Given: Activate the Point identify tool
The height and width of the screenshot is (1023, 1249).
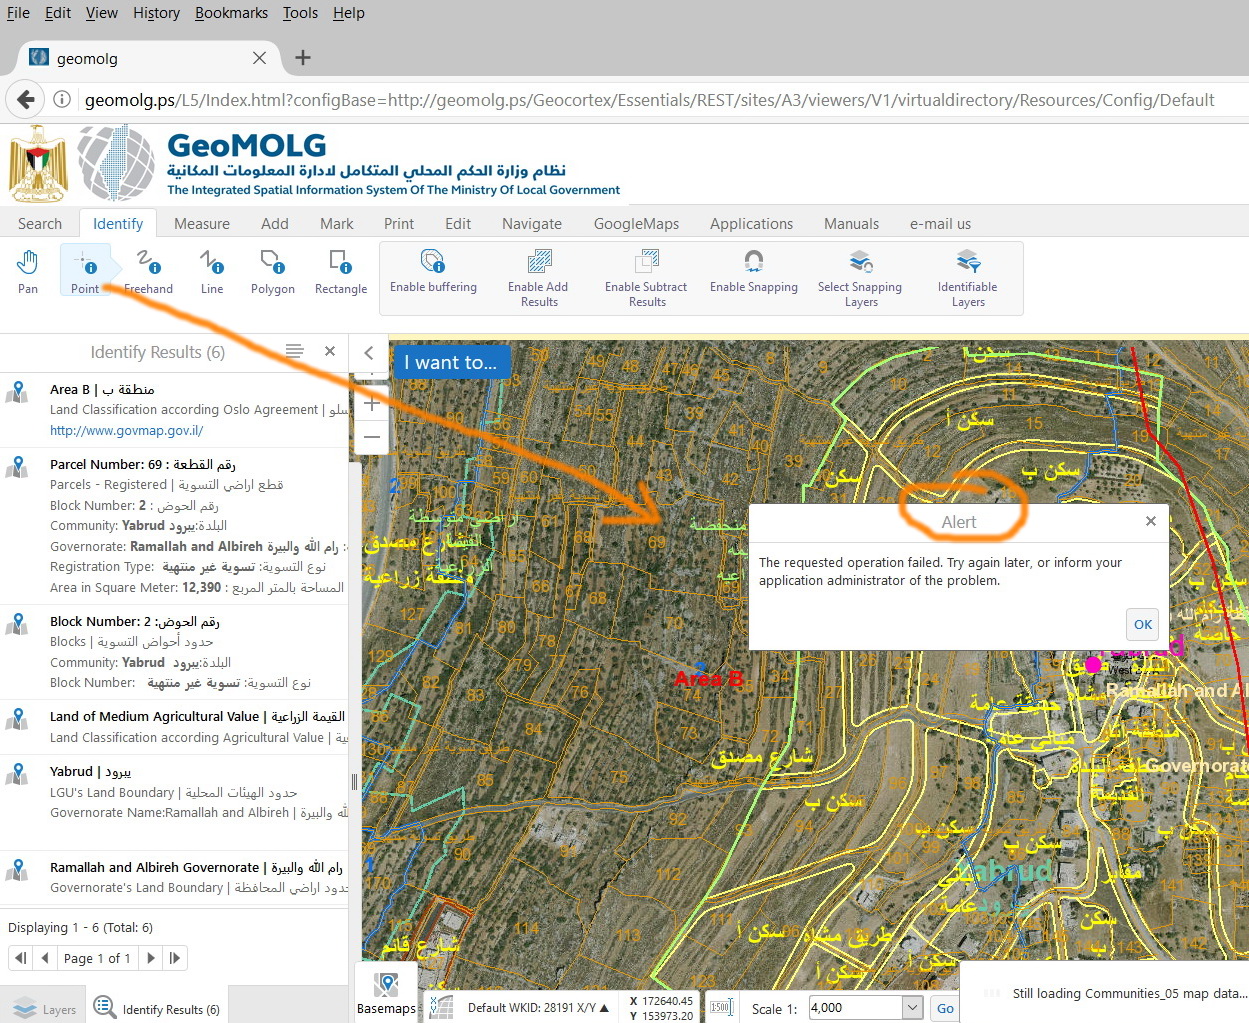Looking at the screenshot, I should [85, 272].
